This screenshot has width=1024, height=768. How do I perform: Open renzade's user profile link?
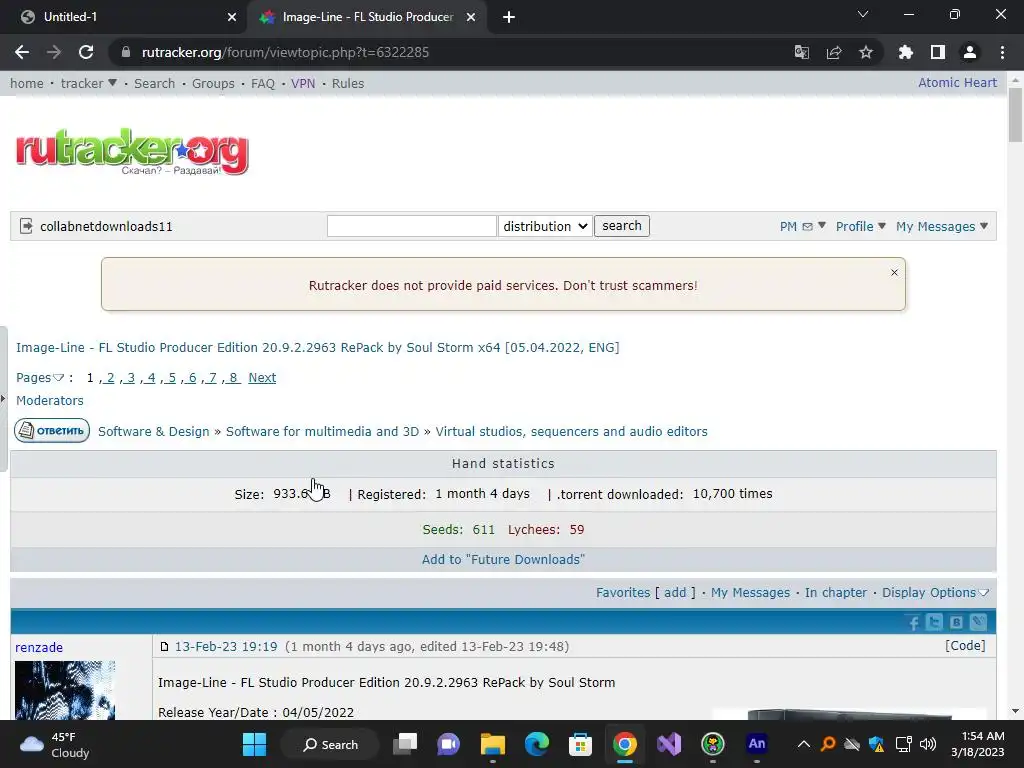coord(39,647)
